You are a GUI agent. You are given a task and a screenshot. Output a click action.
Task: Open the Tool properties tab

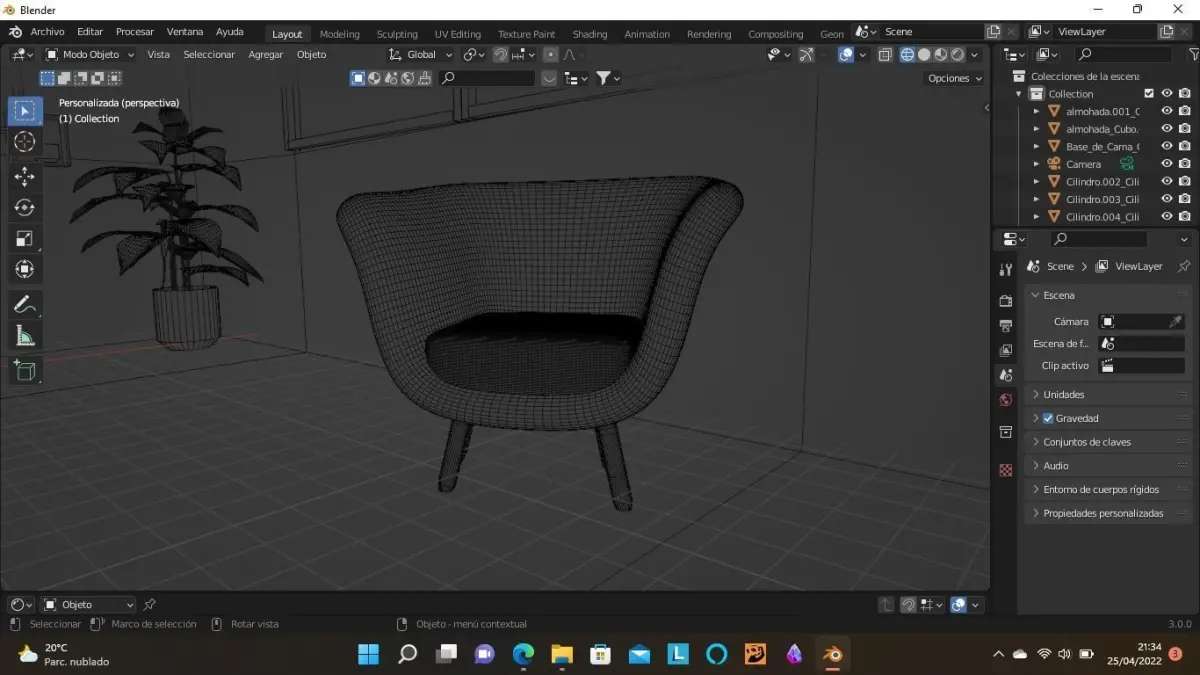pyautogui.click(x=1006, y=270)
